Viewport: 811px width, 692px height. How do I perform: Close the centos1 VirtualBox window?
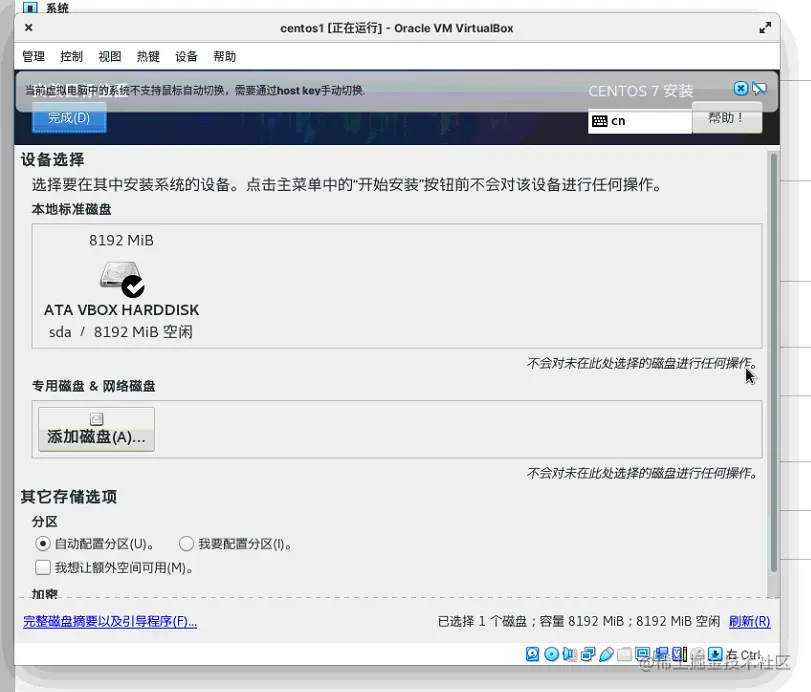29,27
